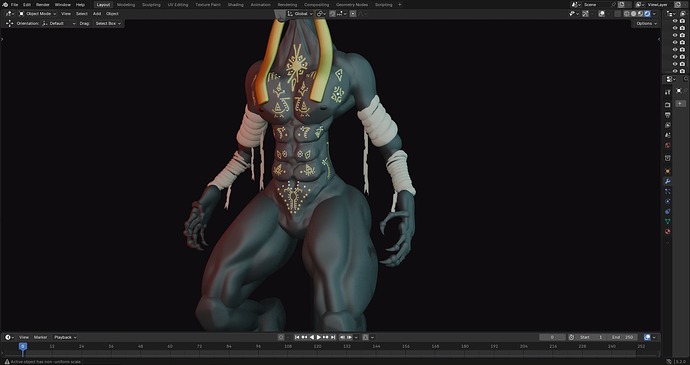Select rendered viewport shading
Screen dimensions: 690x365
647,14
